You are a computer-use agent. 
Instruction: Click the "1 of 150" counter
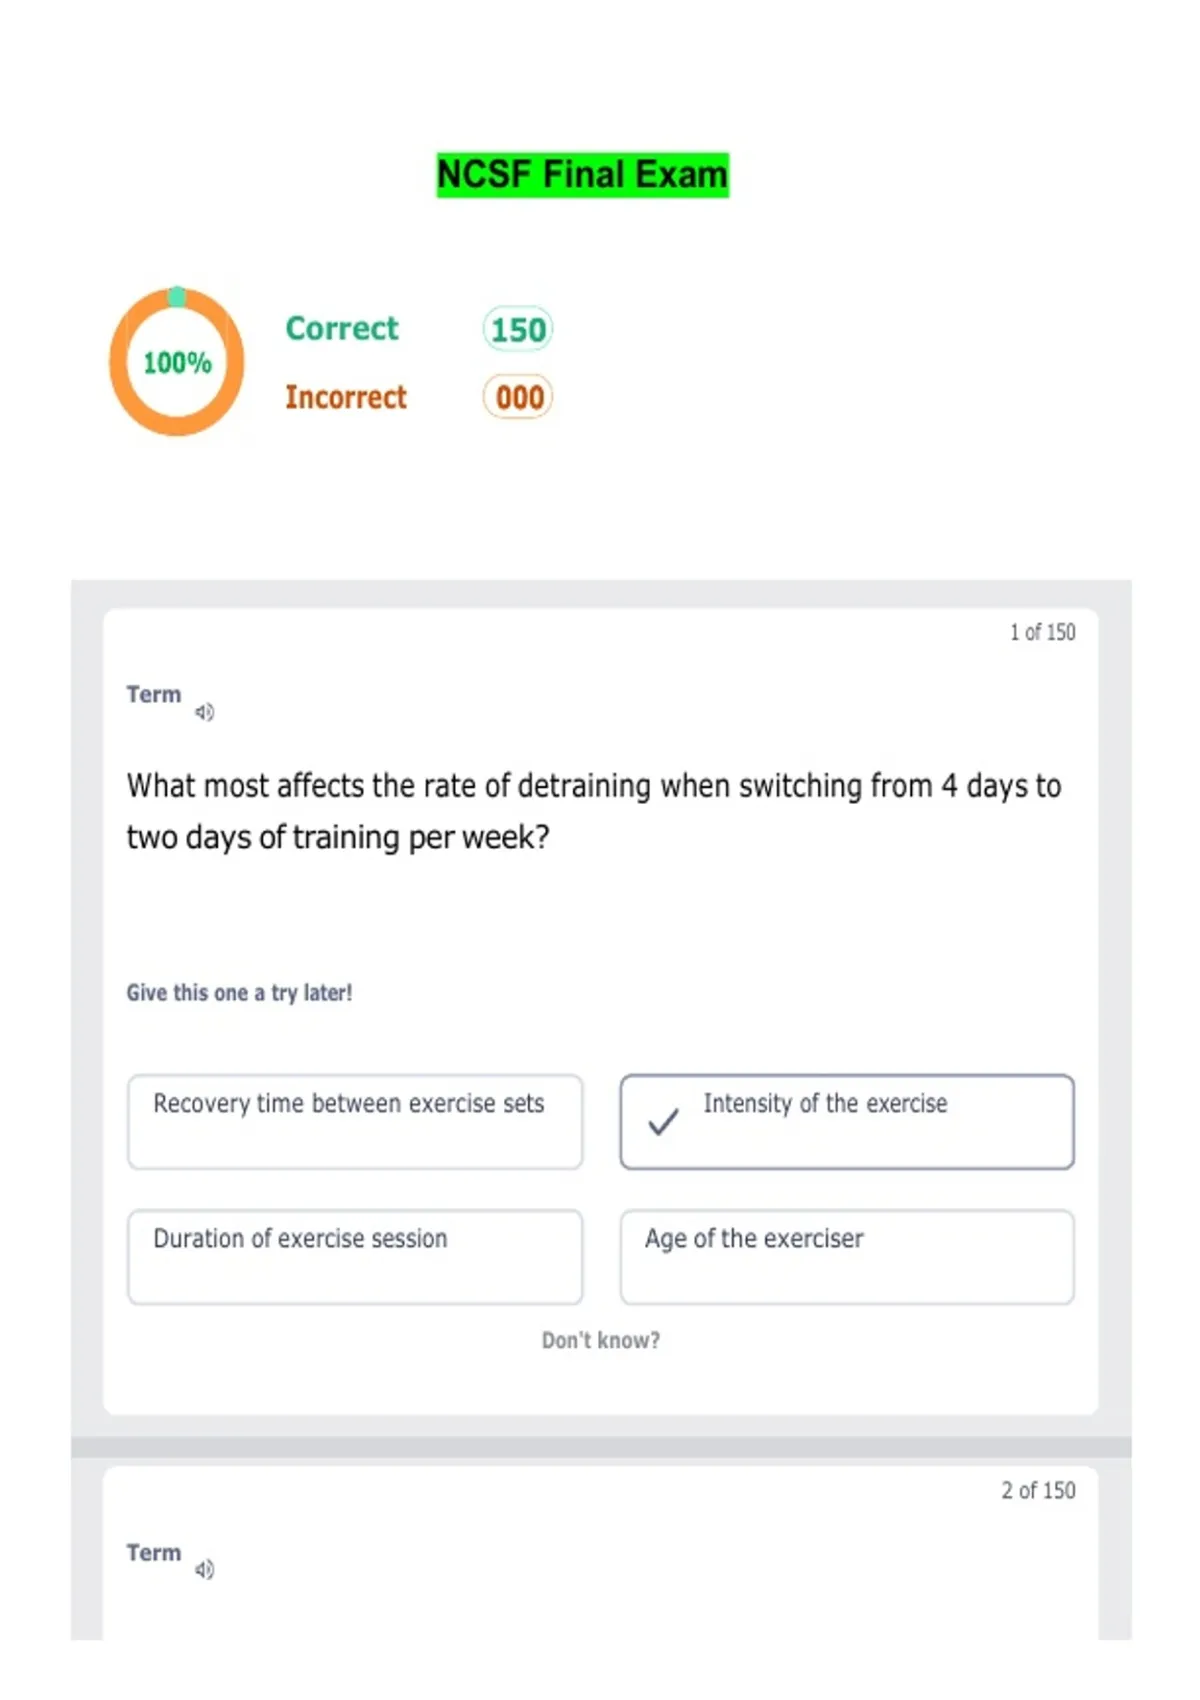pos(1042,632)
